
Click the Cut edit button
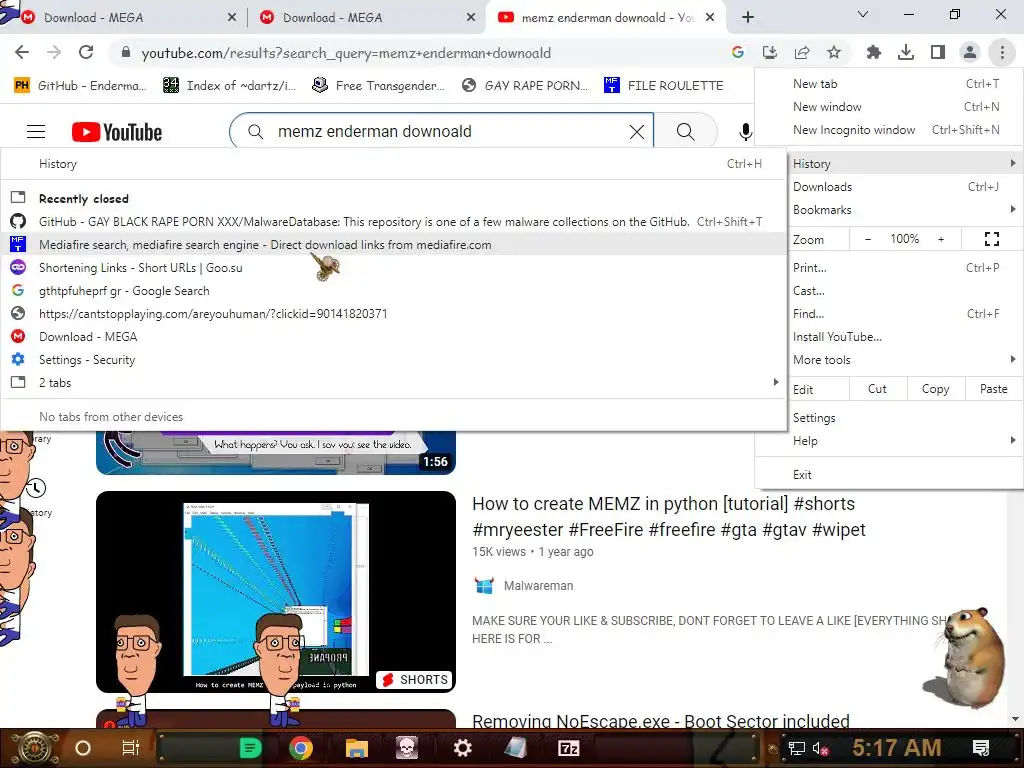coord(877,389)
